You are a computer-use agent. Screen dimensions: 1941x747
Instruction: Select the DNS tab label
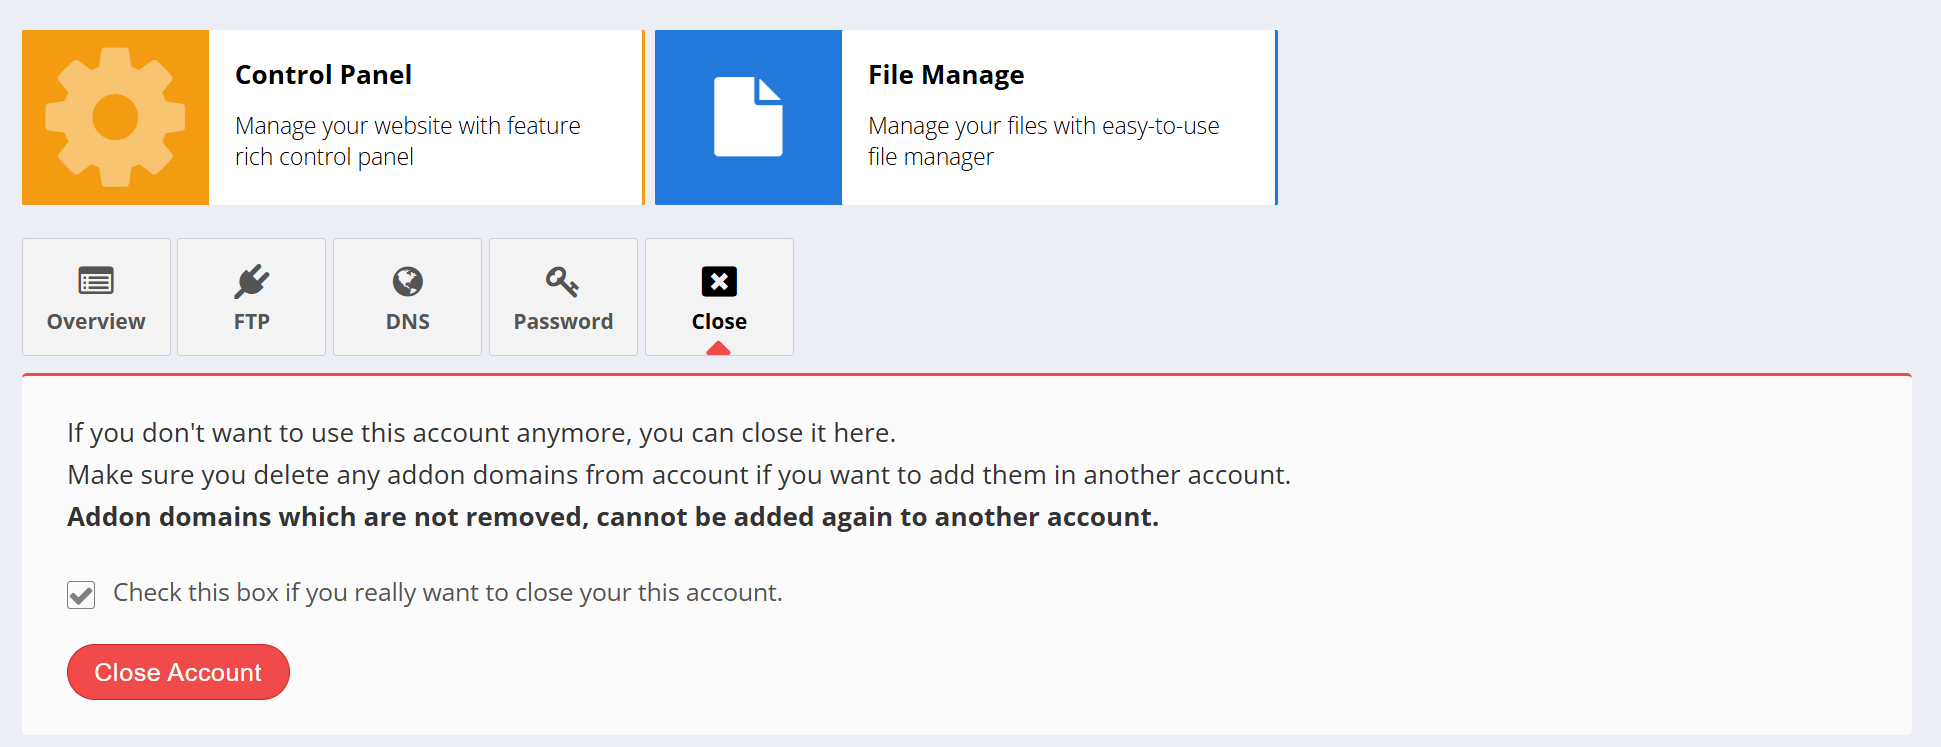click(408, 322)
